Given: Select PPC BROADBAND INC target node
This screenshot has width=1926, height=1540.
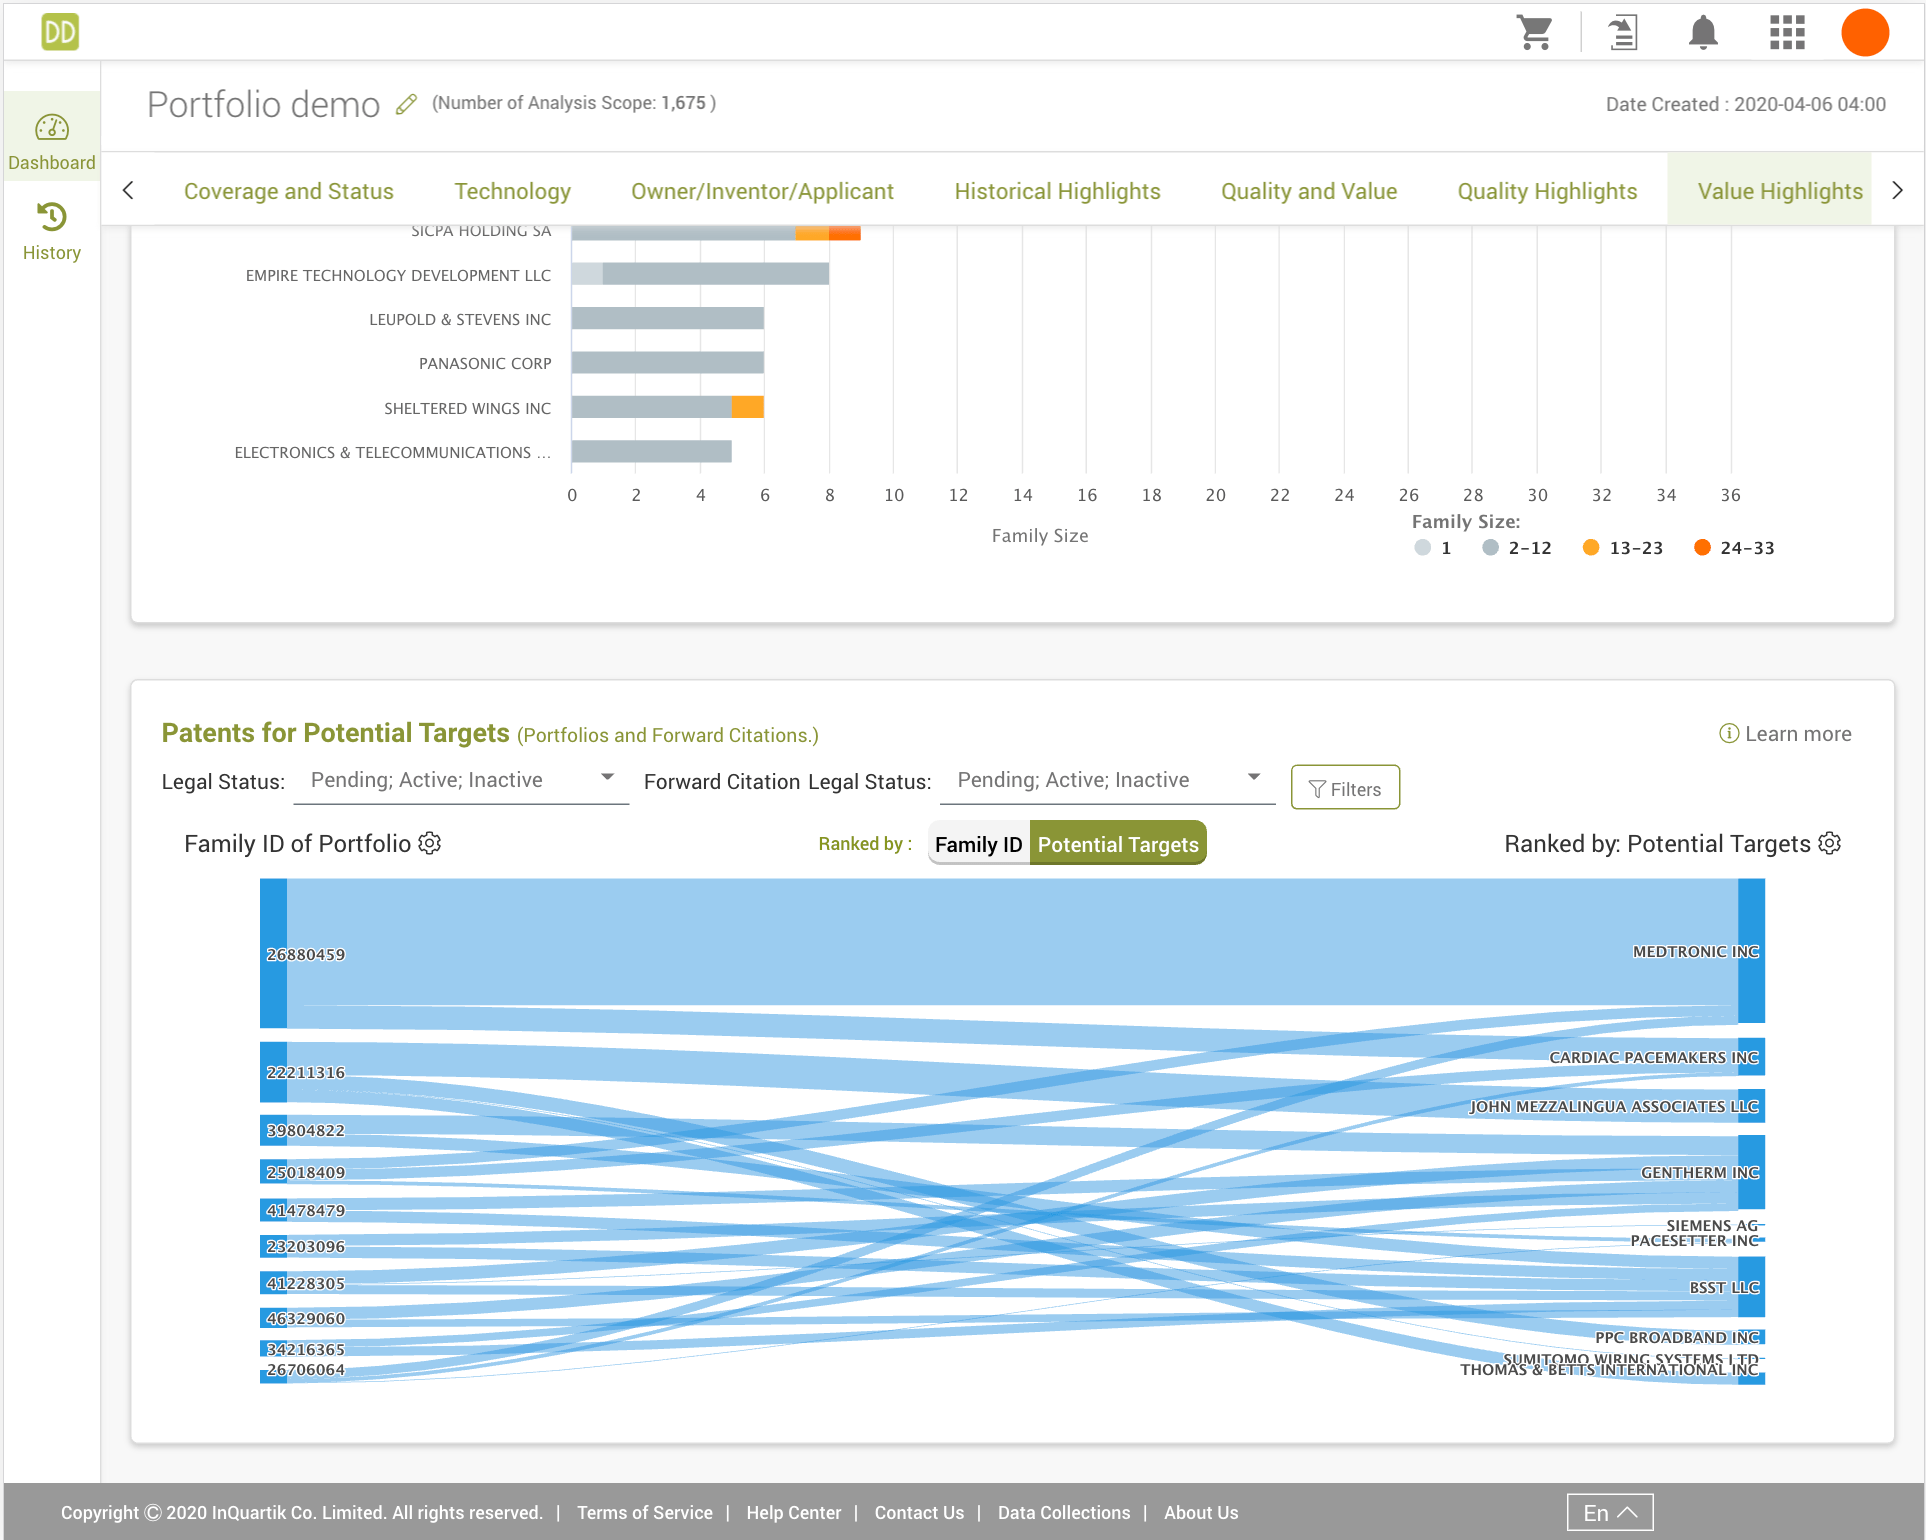Looking at the screenshot, I should click(x=1751, y=1337).
